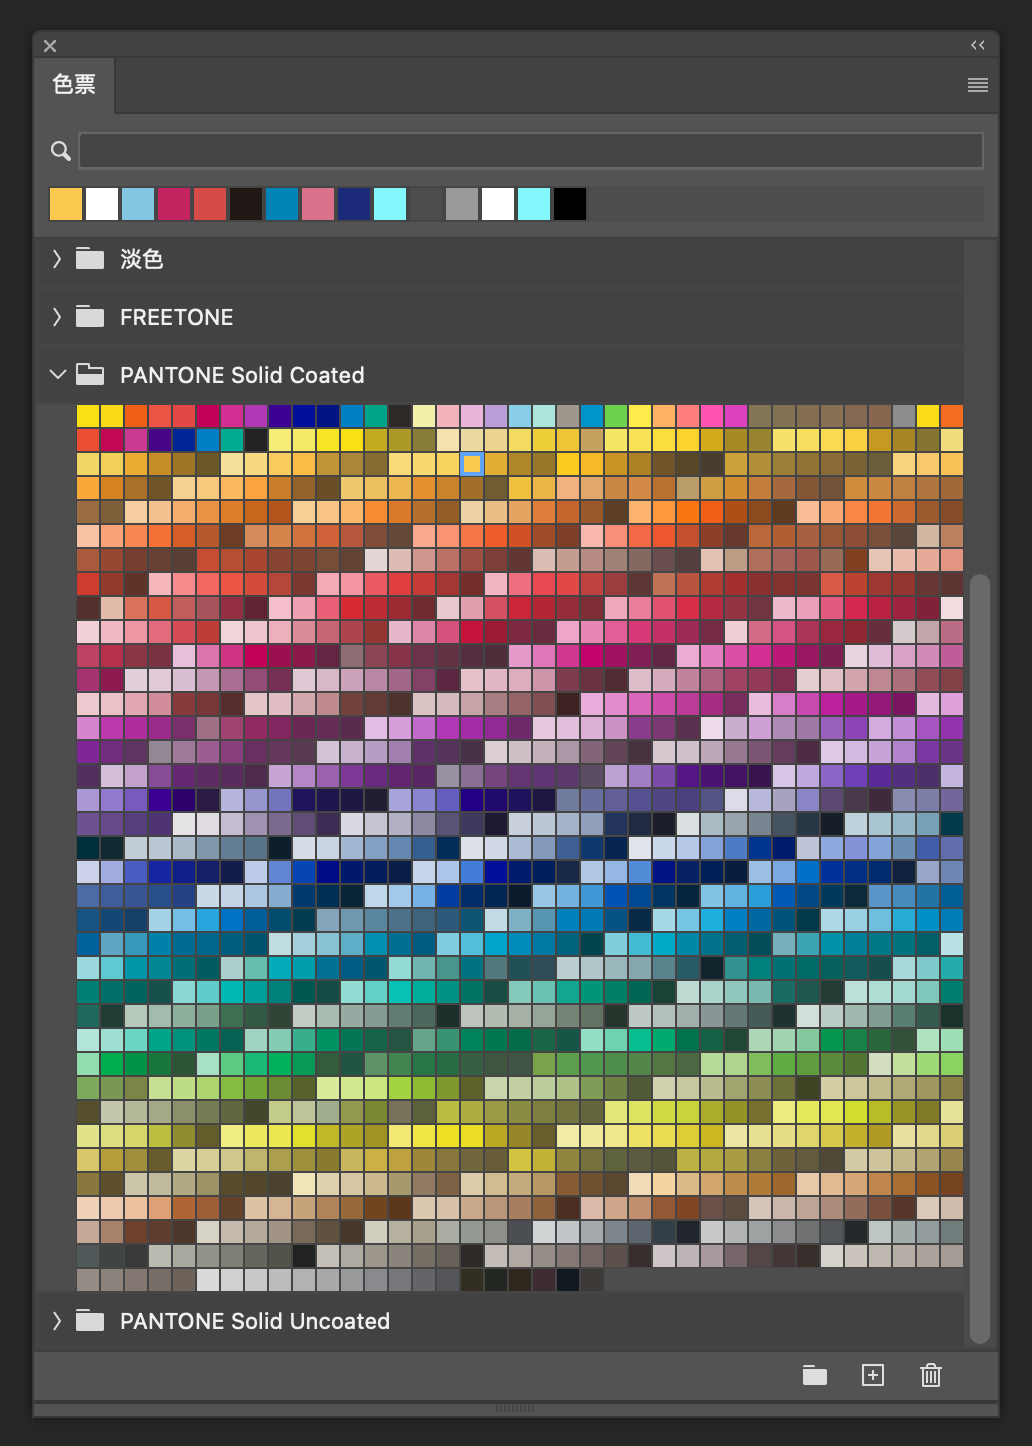Create a new swatch group folder

815,1375
